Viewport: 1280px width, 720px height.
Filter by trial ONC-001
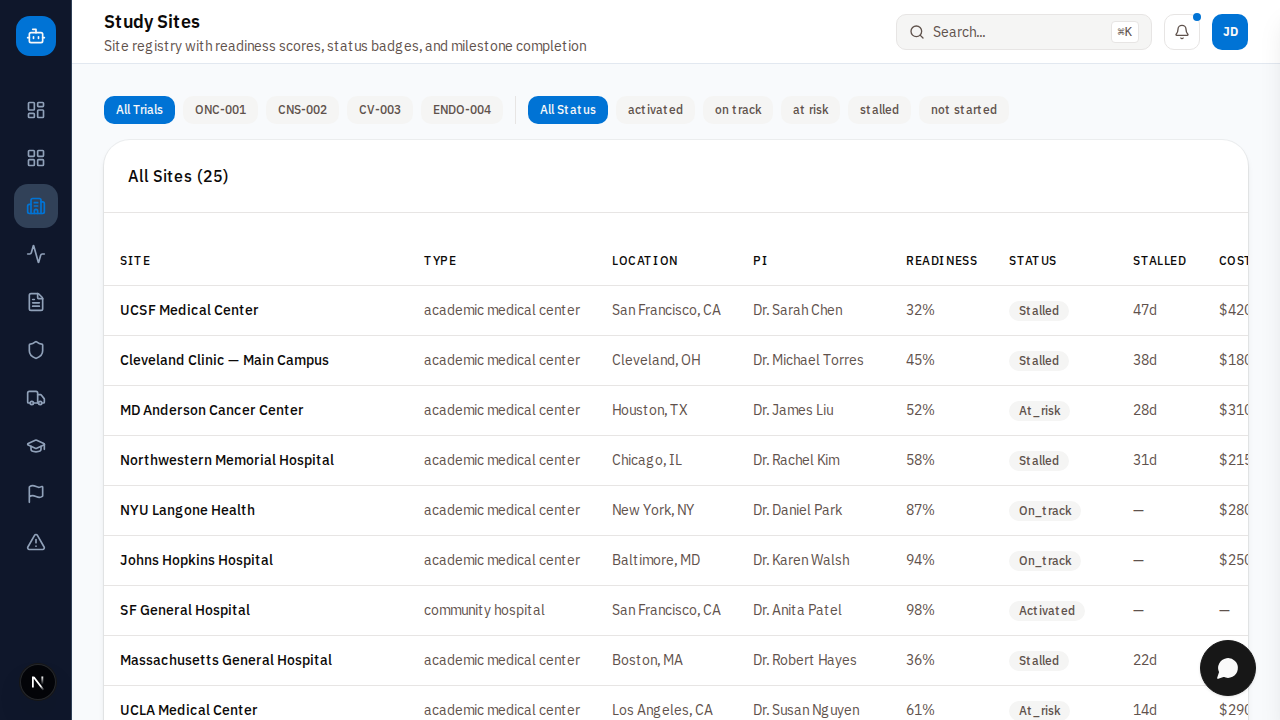220,110
